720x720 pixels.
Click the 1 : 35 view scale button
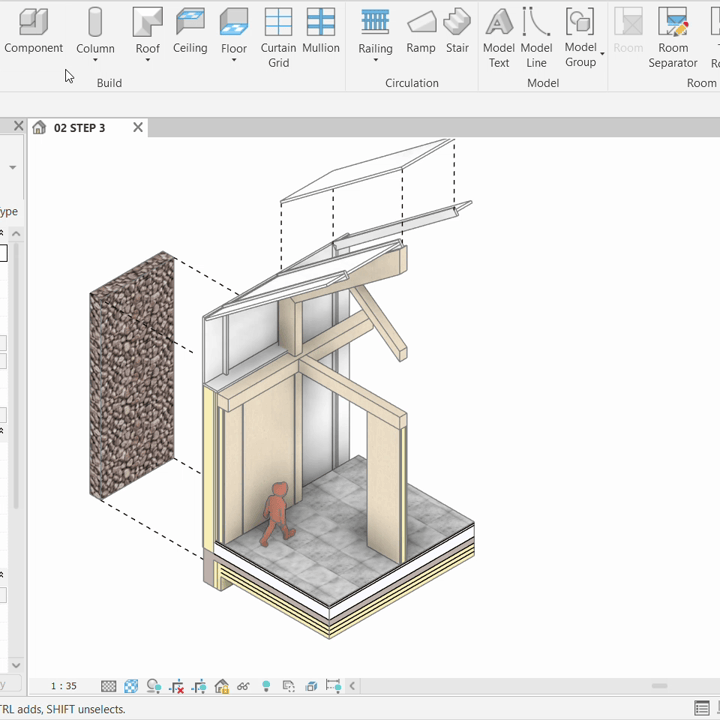coord(63,687)
